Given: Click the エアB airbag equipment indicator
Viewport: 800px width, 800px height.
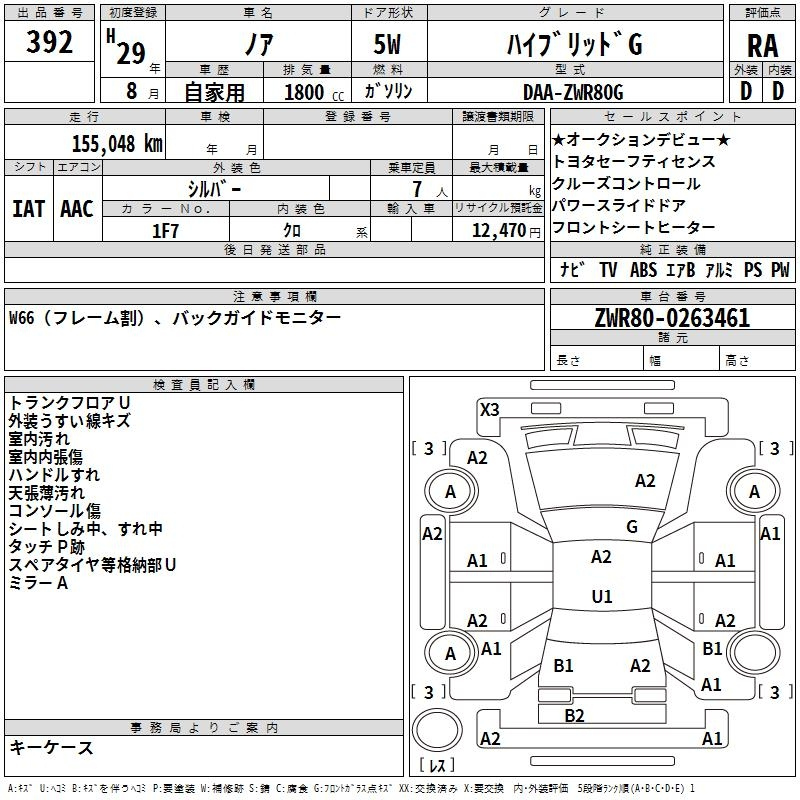Looking at the screenshot, I should click(680, 269).
